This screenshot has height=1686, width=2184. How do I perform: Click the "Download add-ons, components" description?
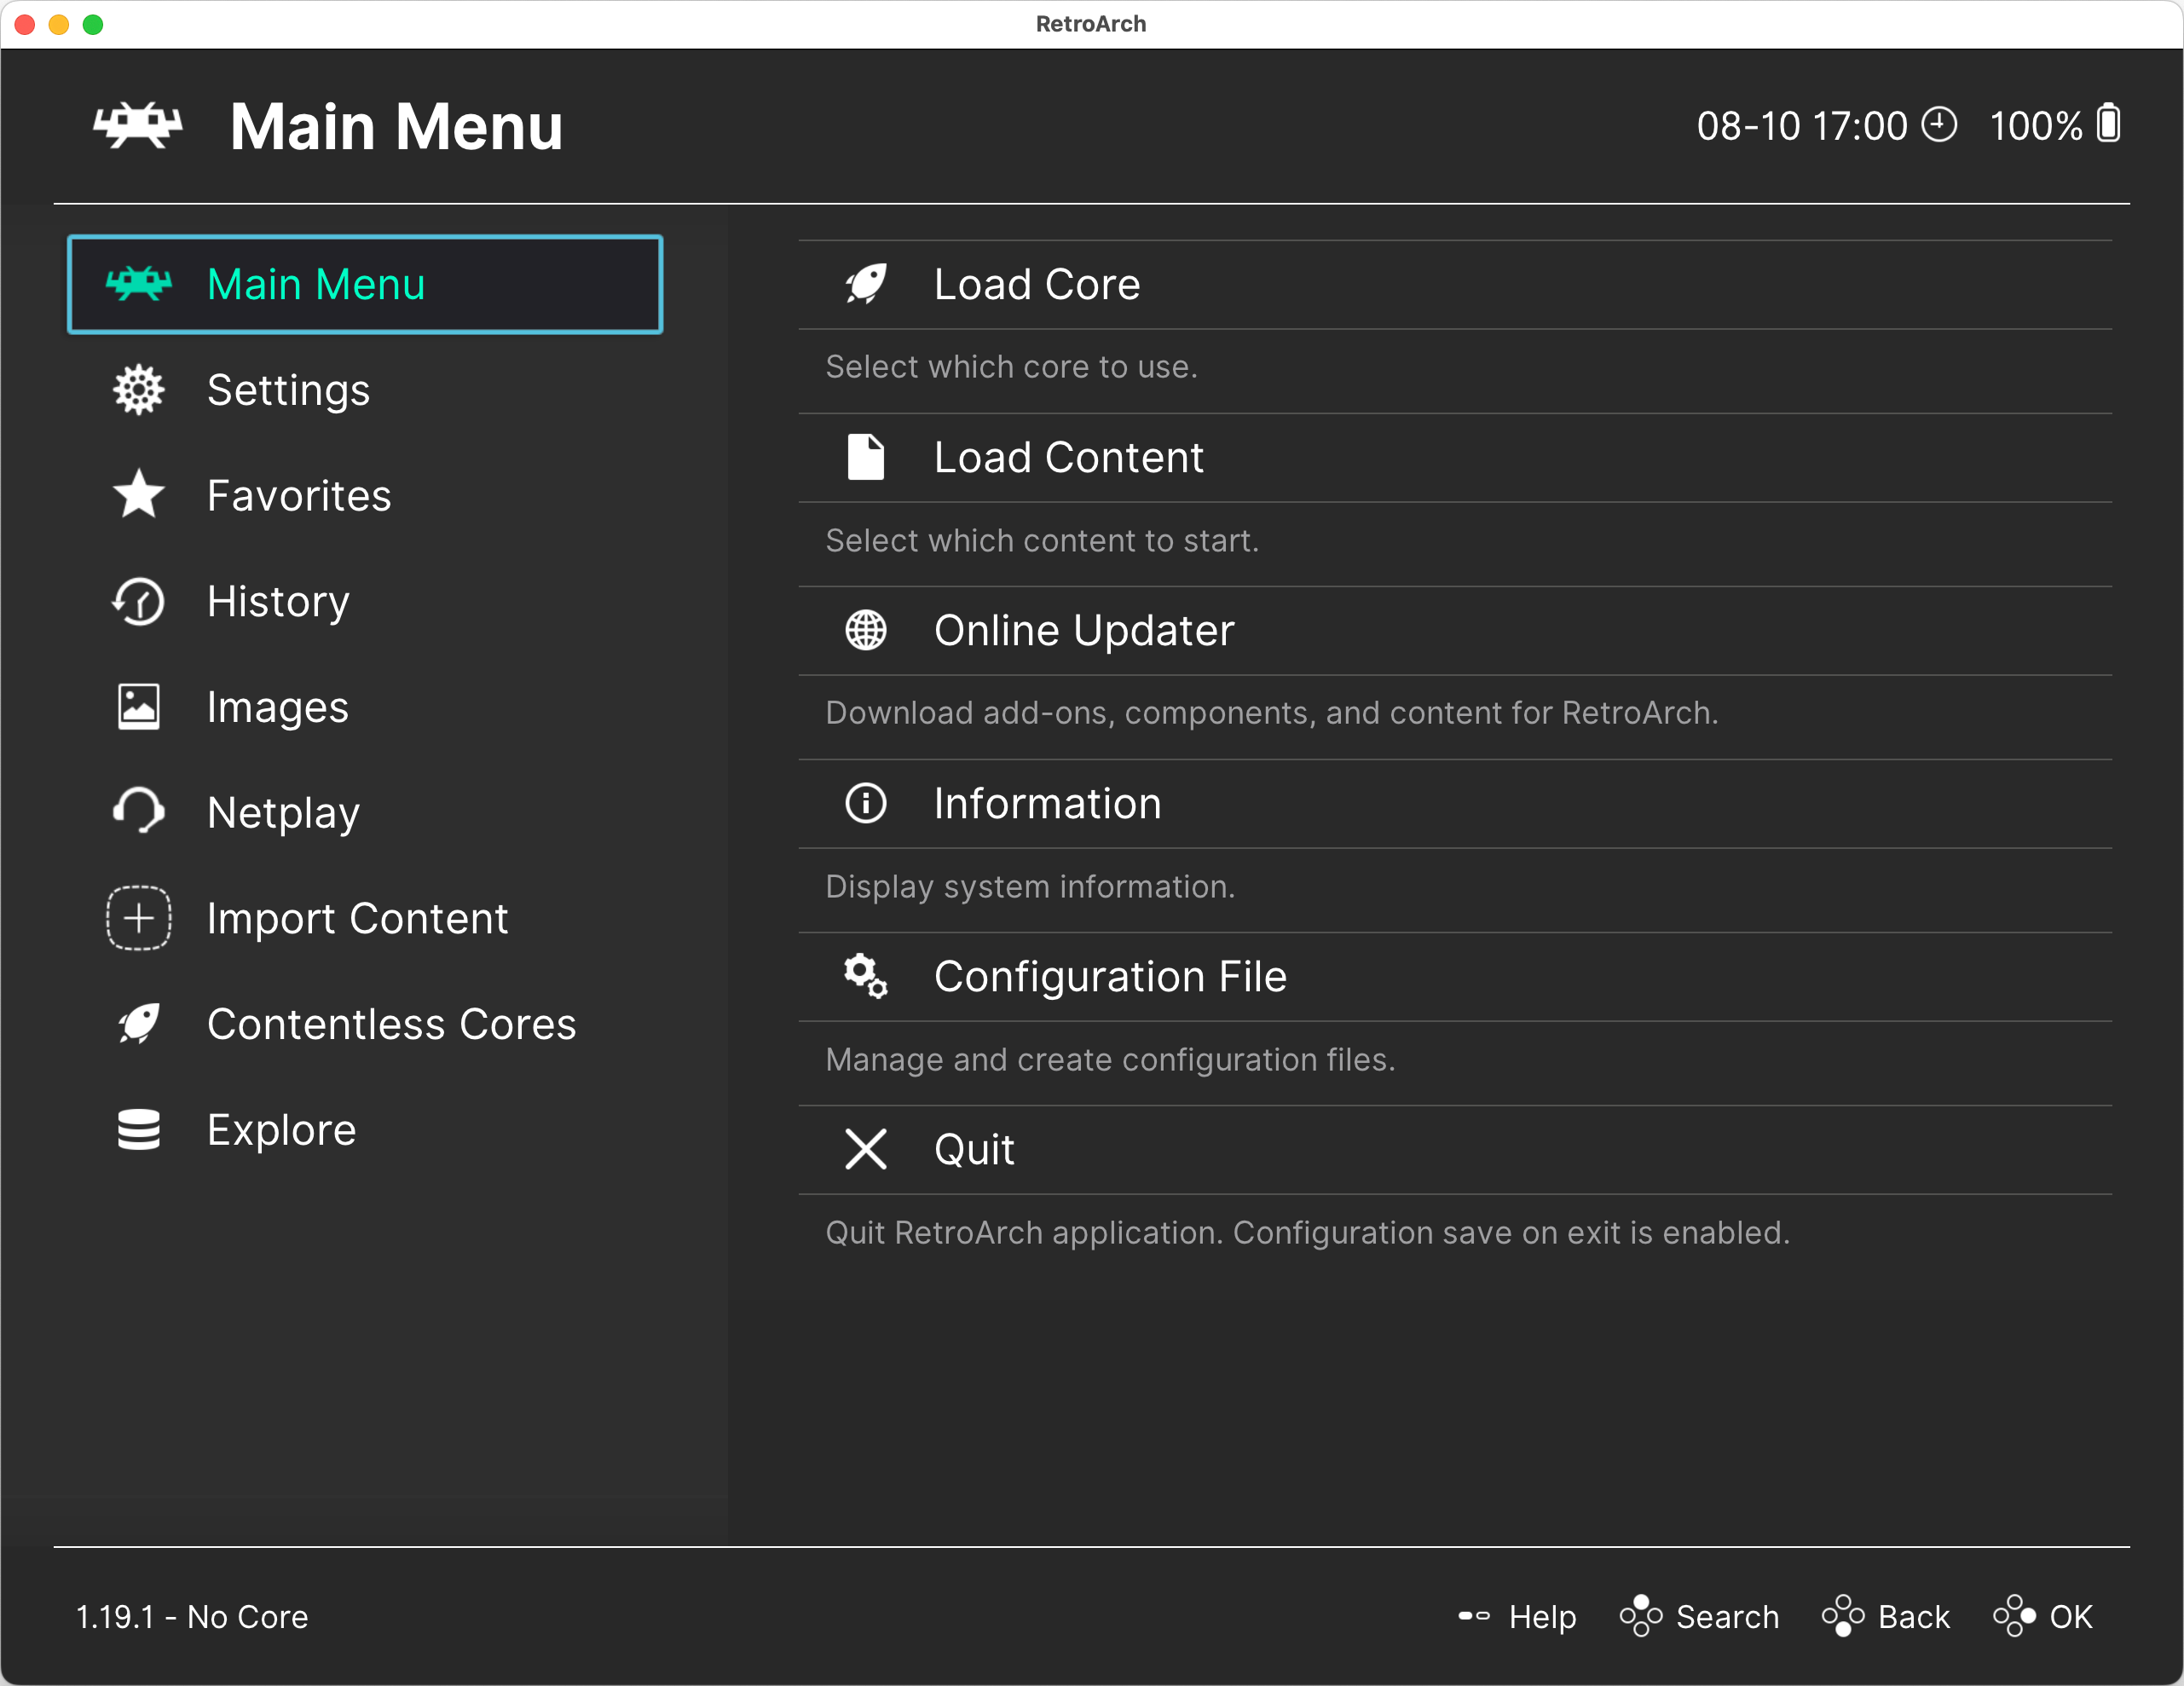pos(1271,713)
